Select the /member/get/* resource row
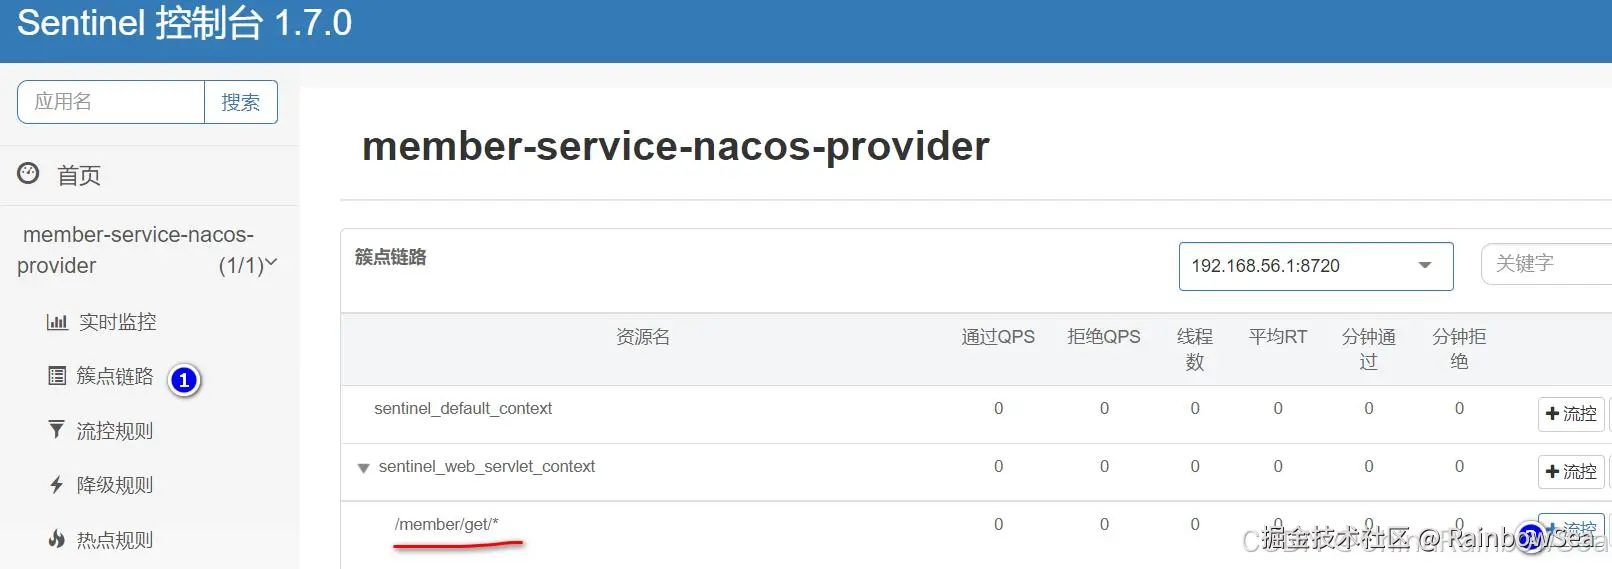This screenshot has width=1612, height=569. [x=446, y=525]
